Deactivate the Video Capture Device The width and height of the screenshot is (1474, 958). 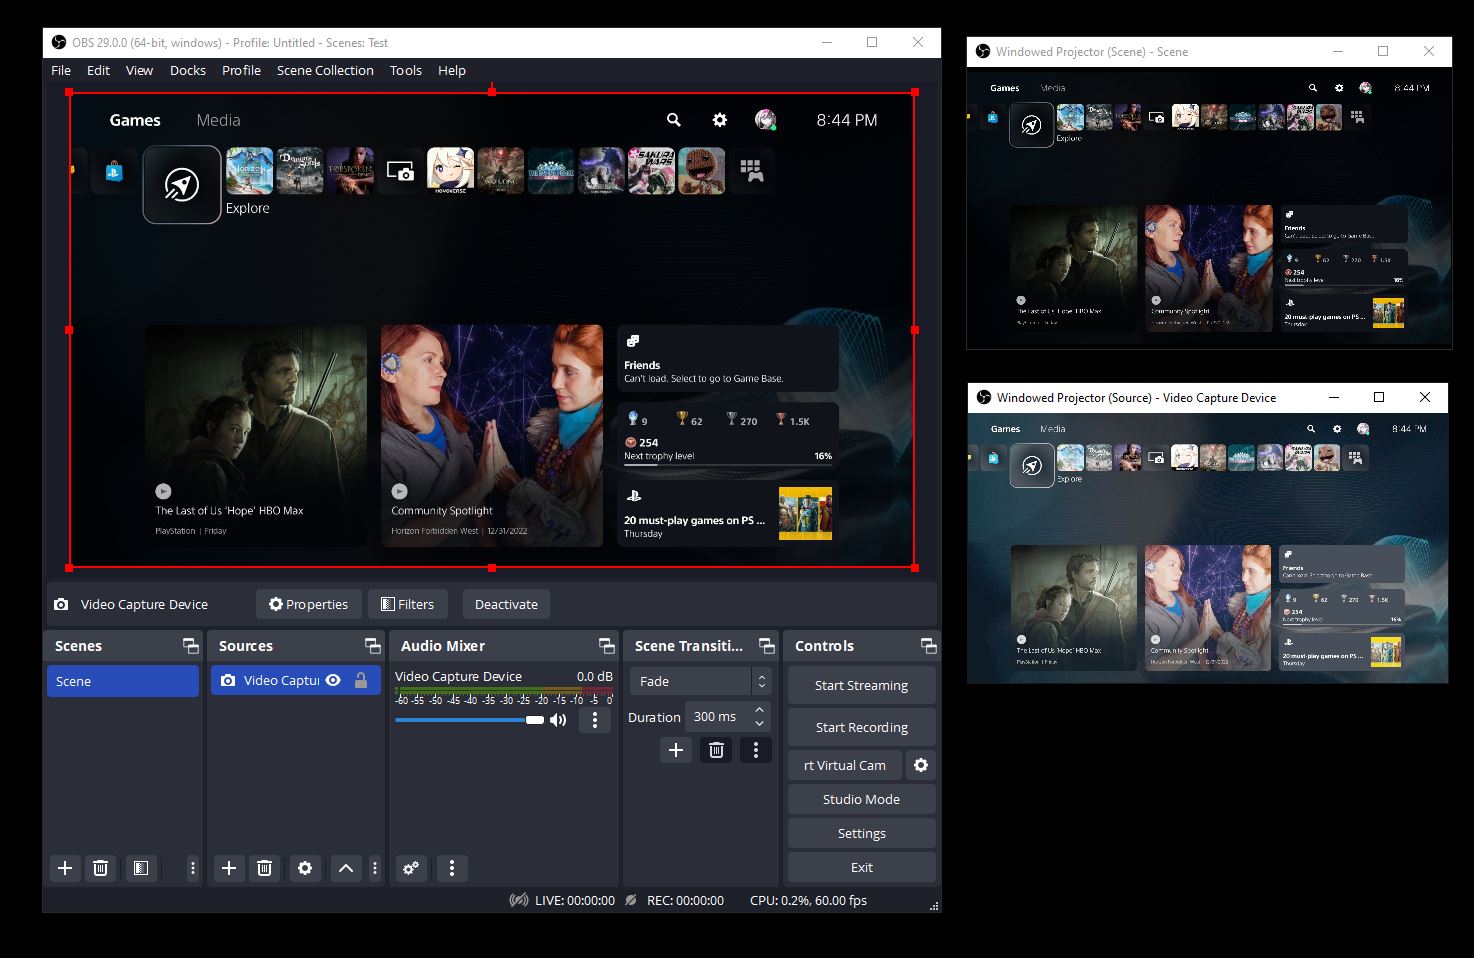(x=505, y=604)
